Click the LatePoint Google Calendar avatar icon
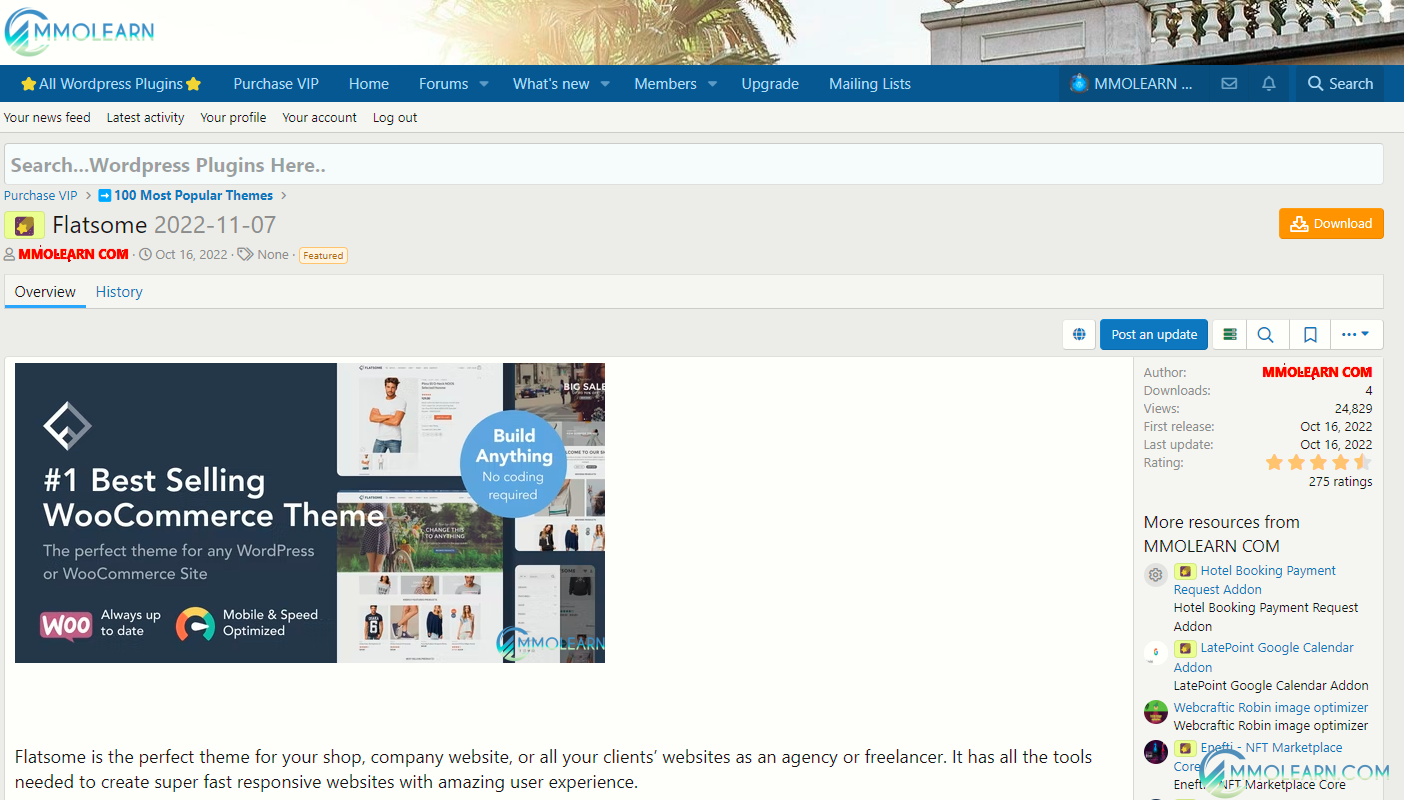The width and height of the screenshot is (1404, 800). pos(1156,652)
